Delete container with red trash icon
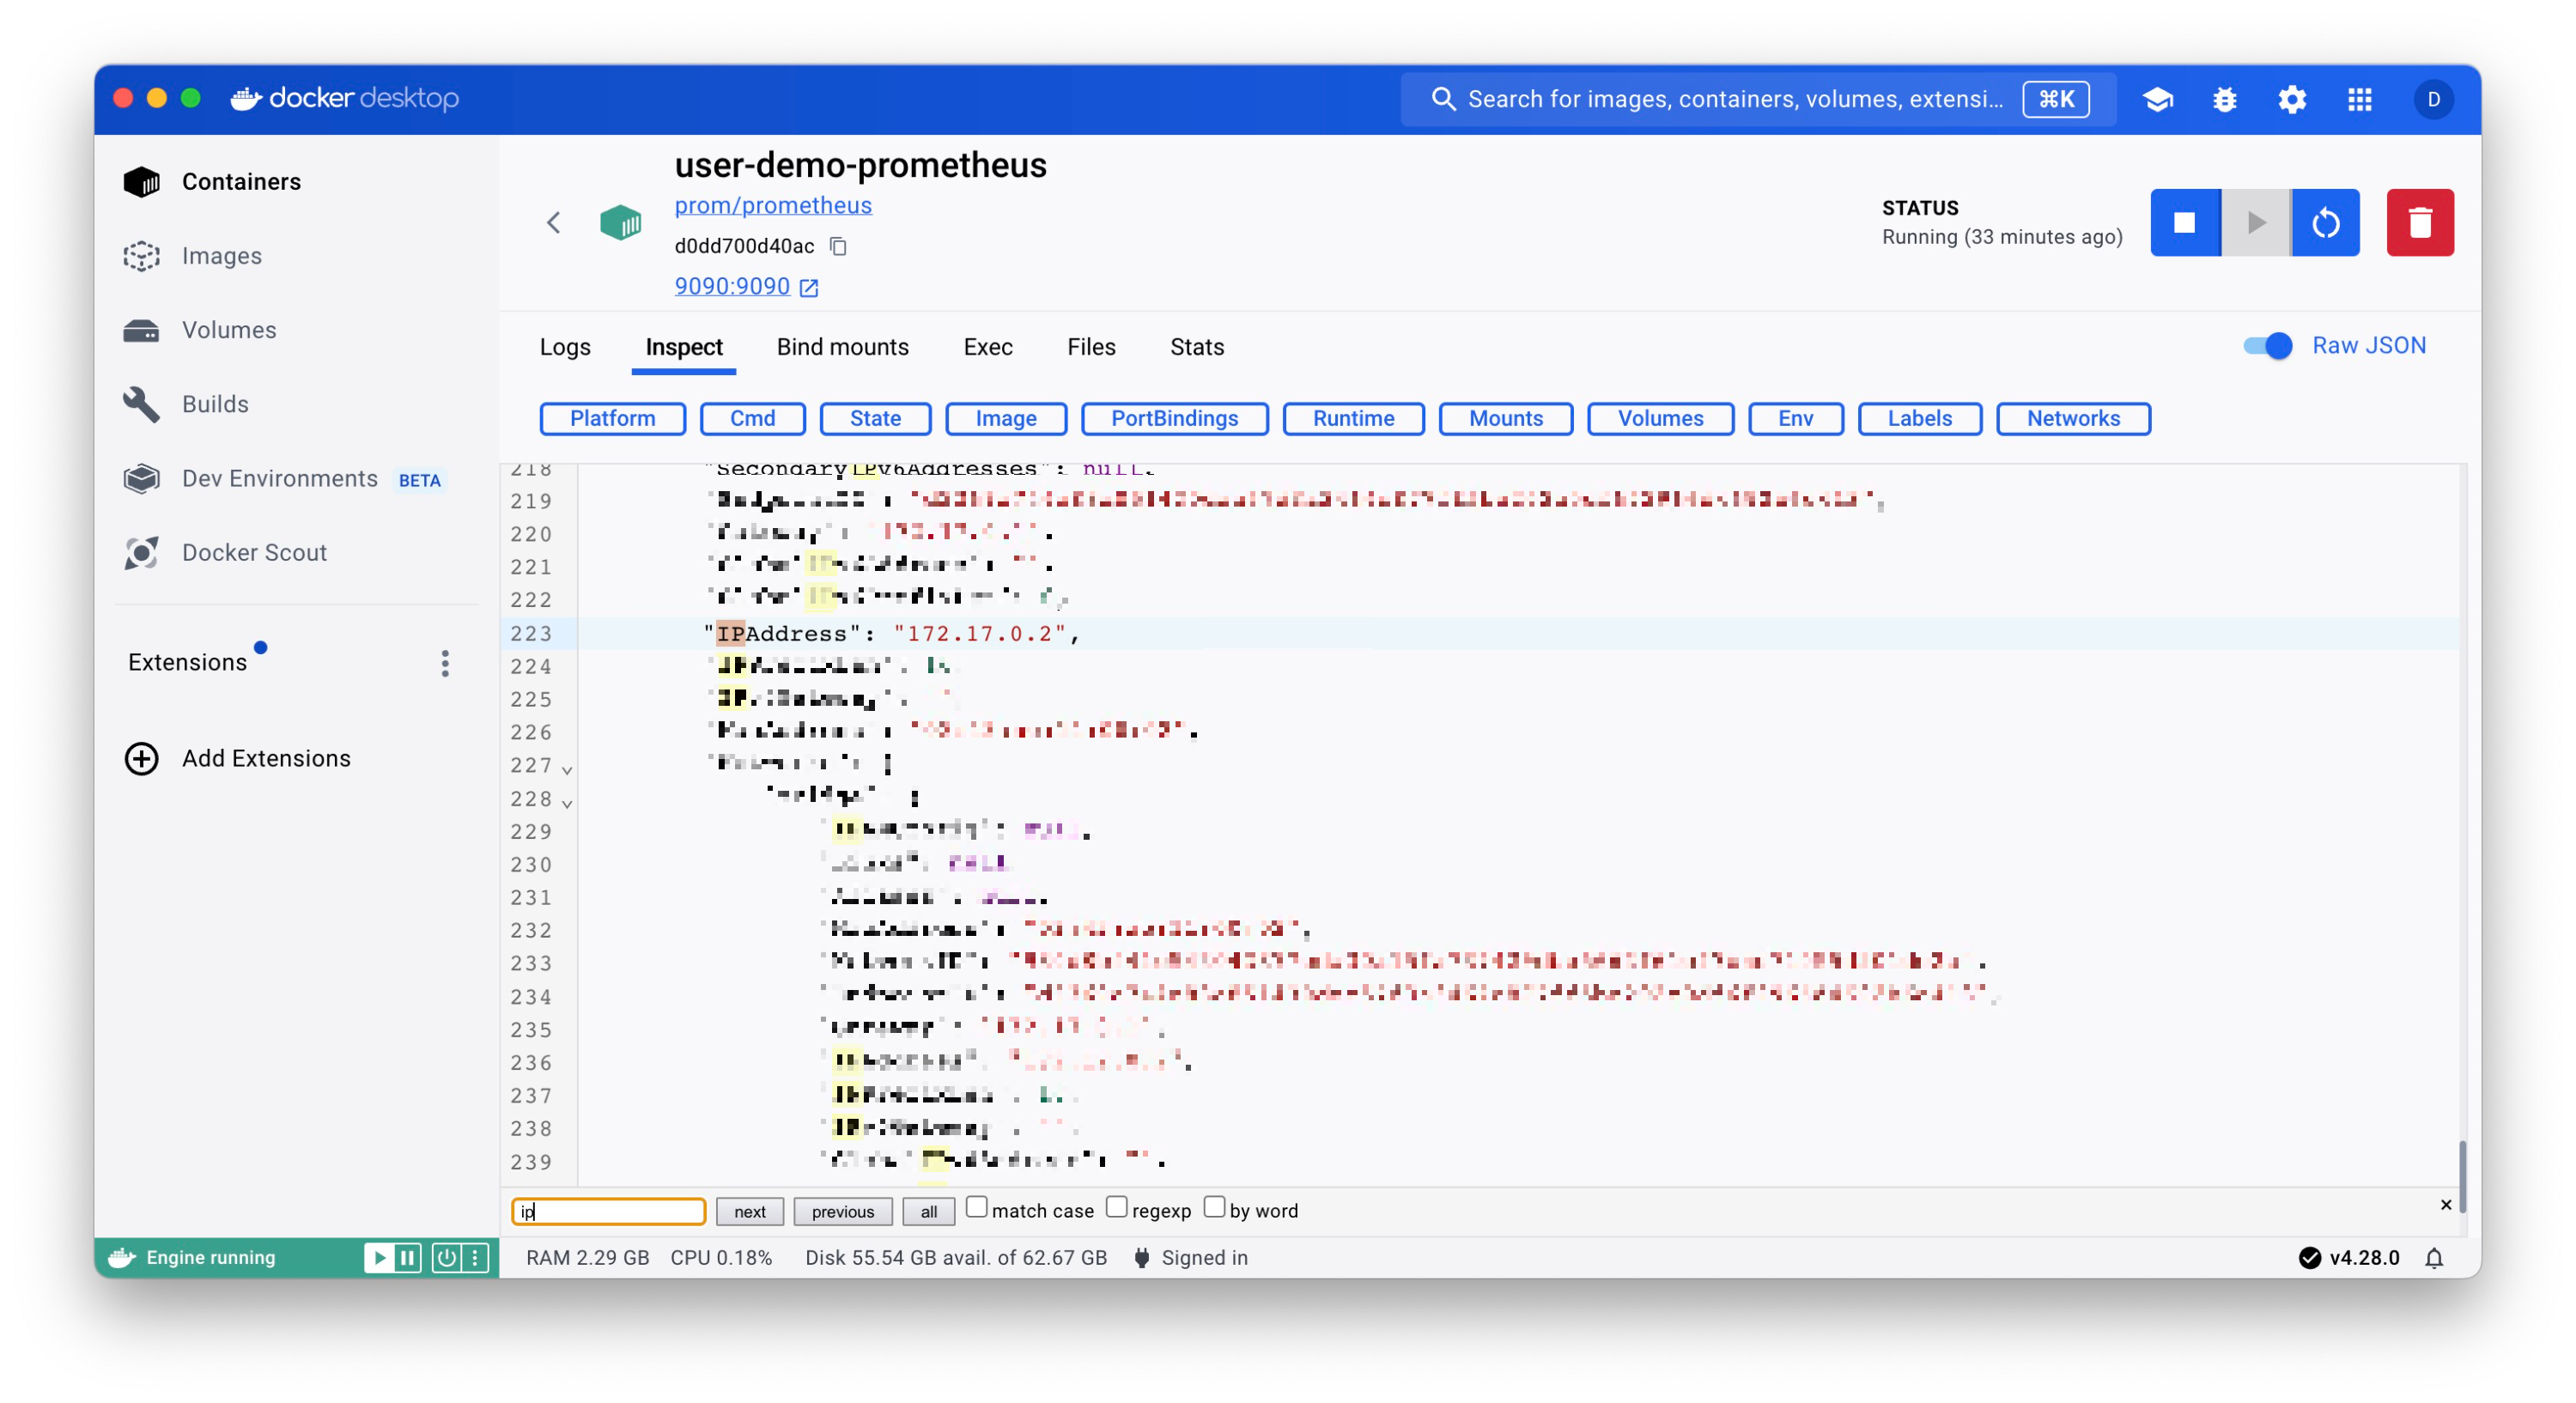 click(x=2419, y=222)
